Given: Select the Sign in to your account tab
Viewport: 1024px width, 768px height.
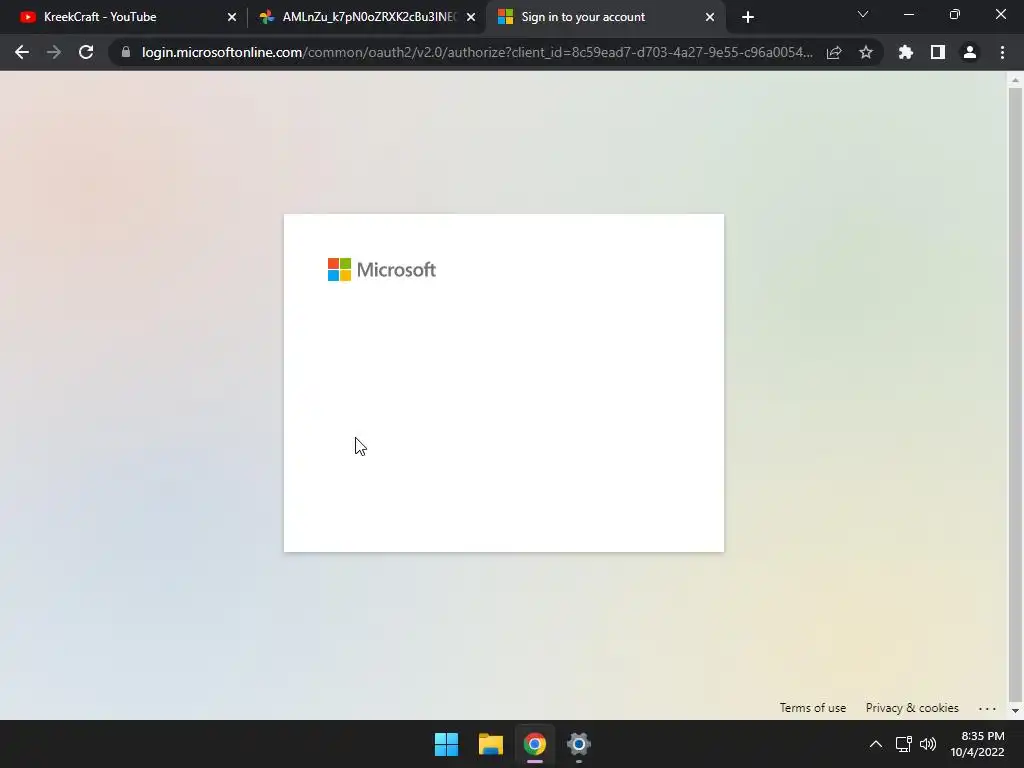Looking at the screenshot, I should pos(605,17).
